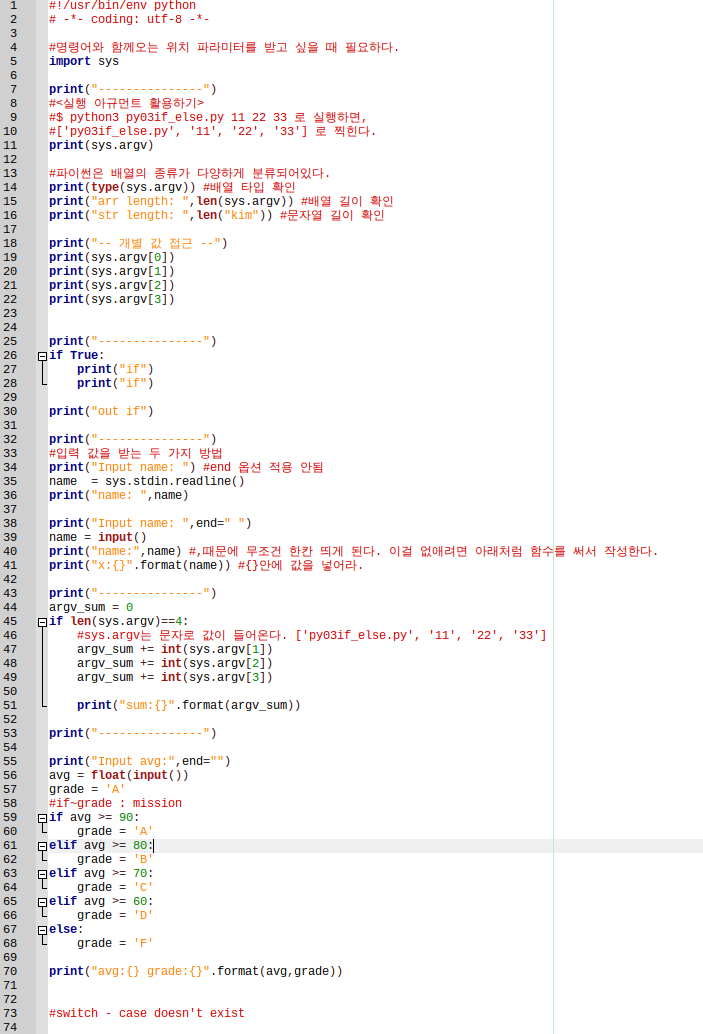Click the "#switch - case doesn't exist" comment
Viewport: 703px width, 1034px height.
coord(146,1014)
